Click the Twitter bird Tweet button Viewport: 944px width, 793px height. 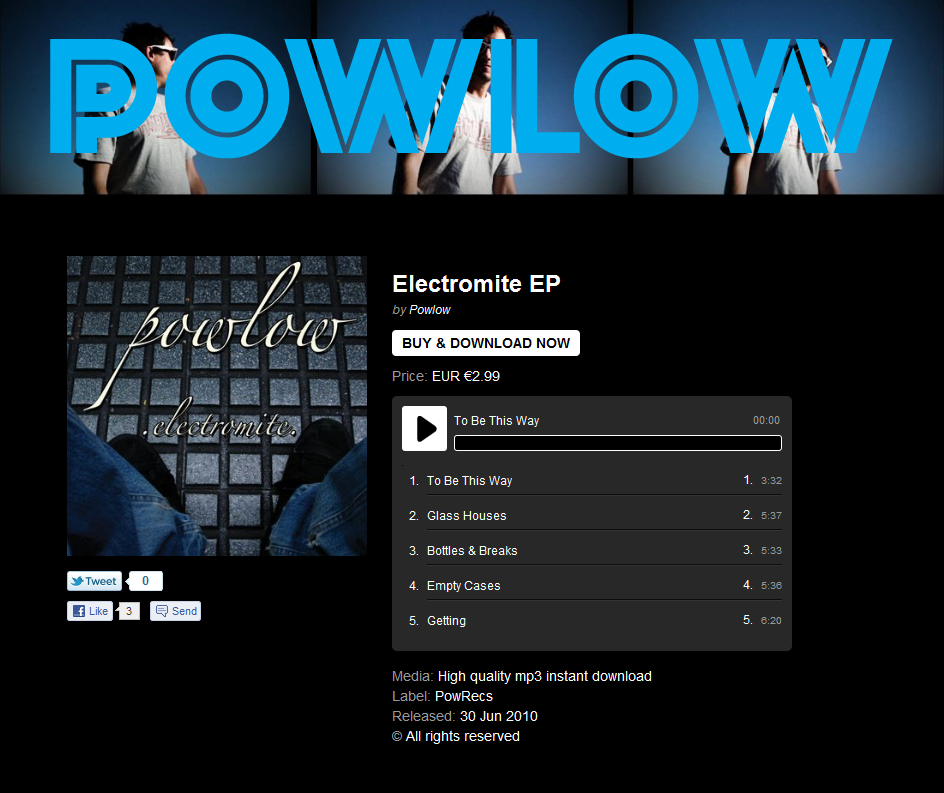(x=95, y=581)
